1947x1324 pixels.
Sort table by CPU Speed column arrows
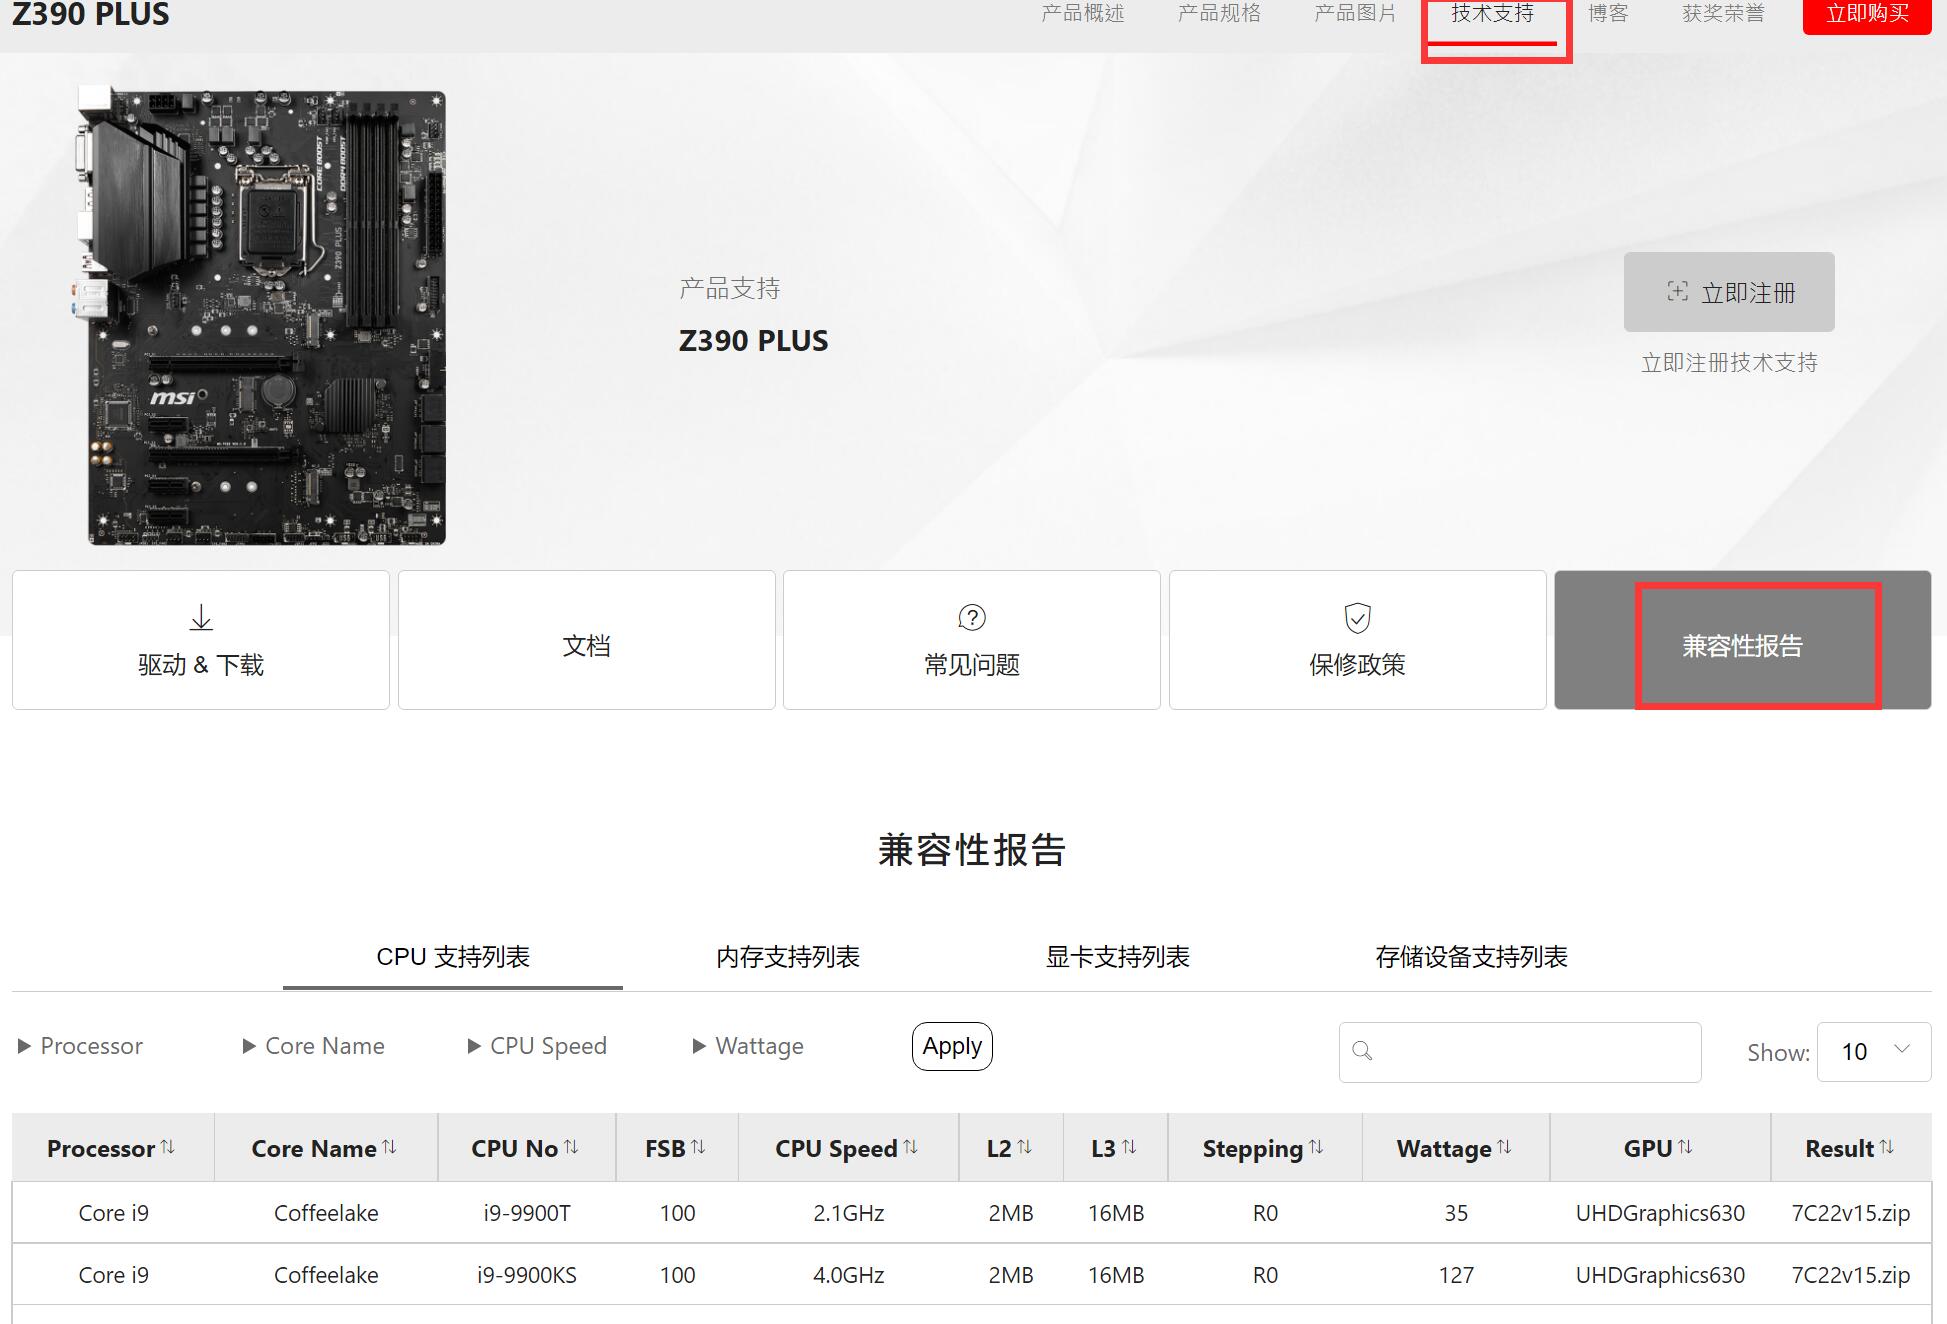(910, 1147)
